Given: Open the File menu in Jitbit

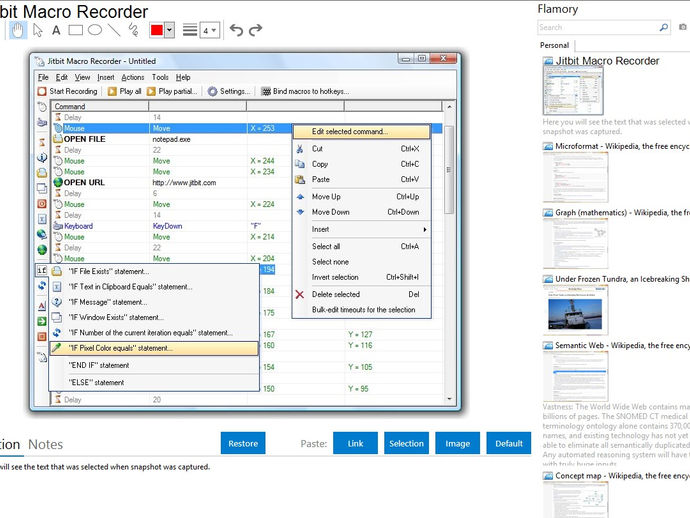Looking at the screenshot, I should click(43, 77).
